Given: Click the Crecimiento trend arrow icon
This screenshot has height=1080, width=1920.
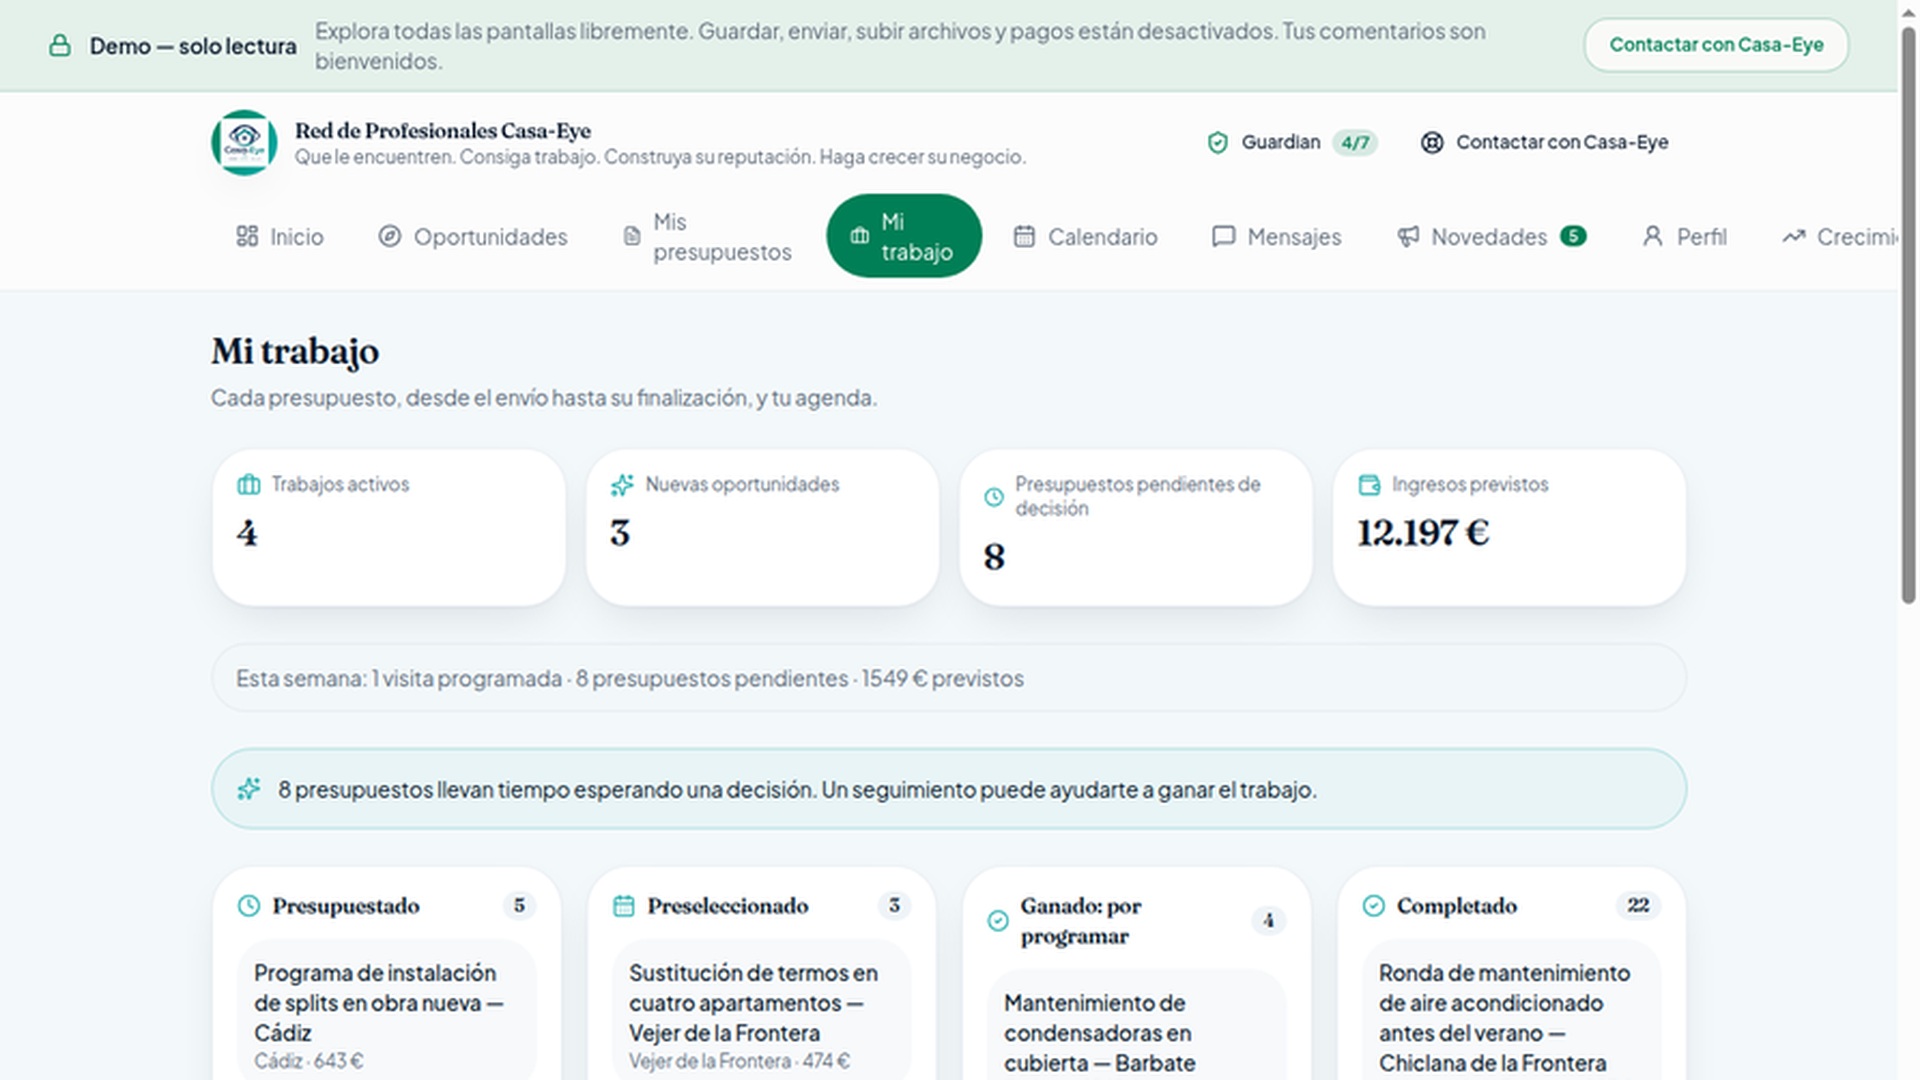Looking at the screenshot, I should pyautogui.click(x=1793, y=236).
